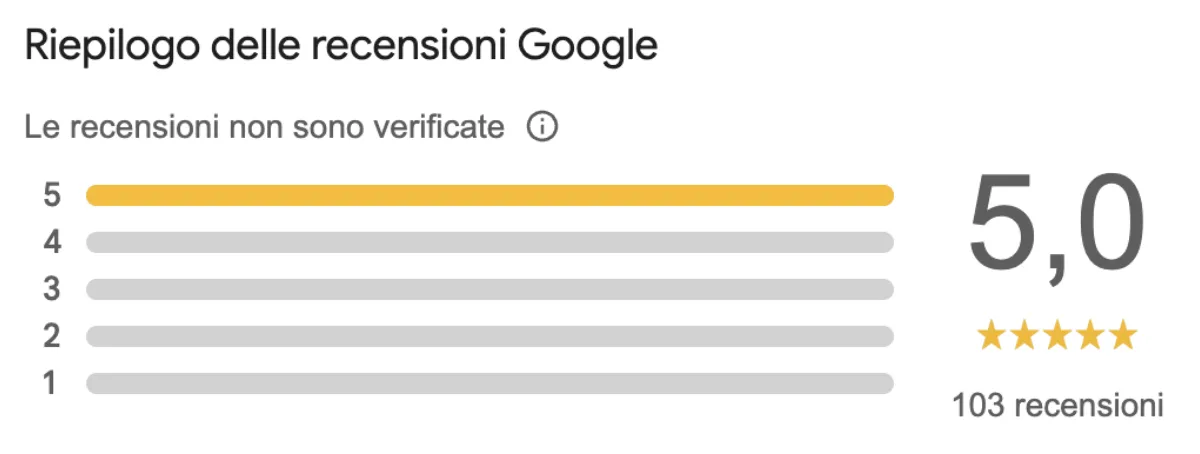Image resolution: width=1200 pixels, height=454 pixels.
Task: Click the Le recensioni non sono verificate text
Action: tap(265, 128)
